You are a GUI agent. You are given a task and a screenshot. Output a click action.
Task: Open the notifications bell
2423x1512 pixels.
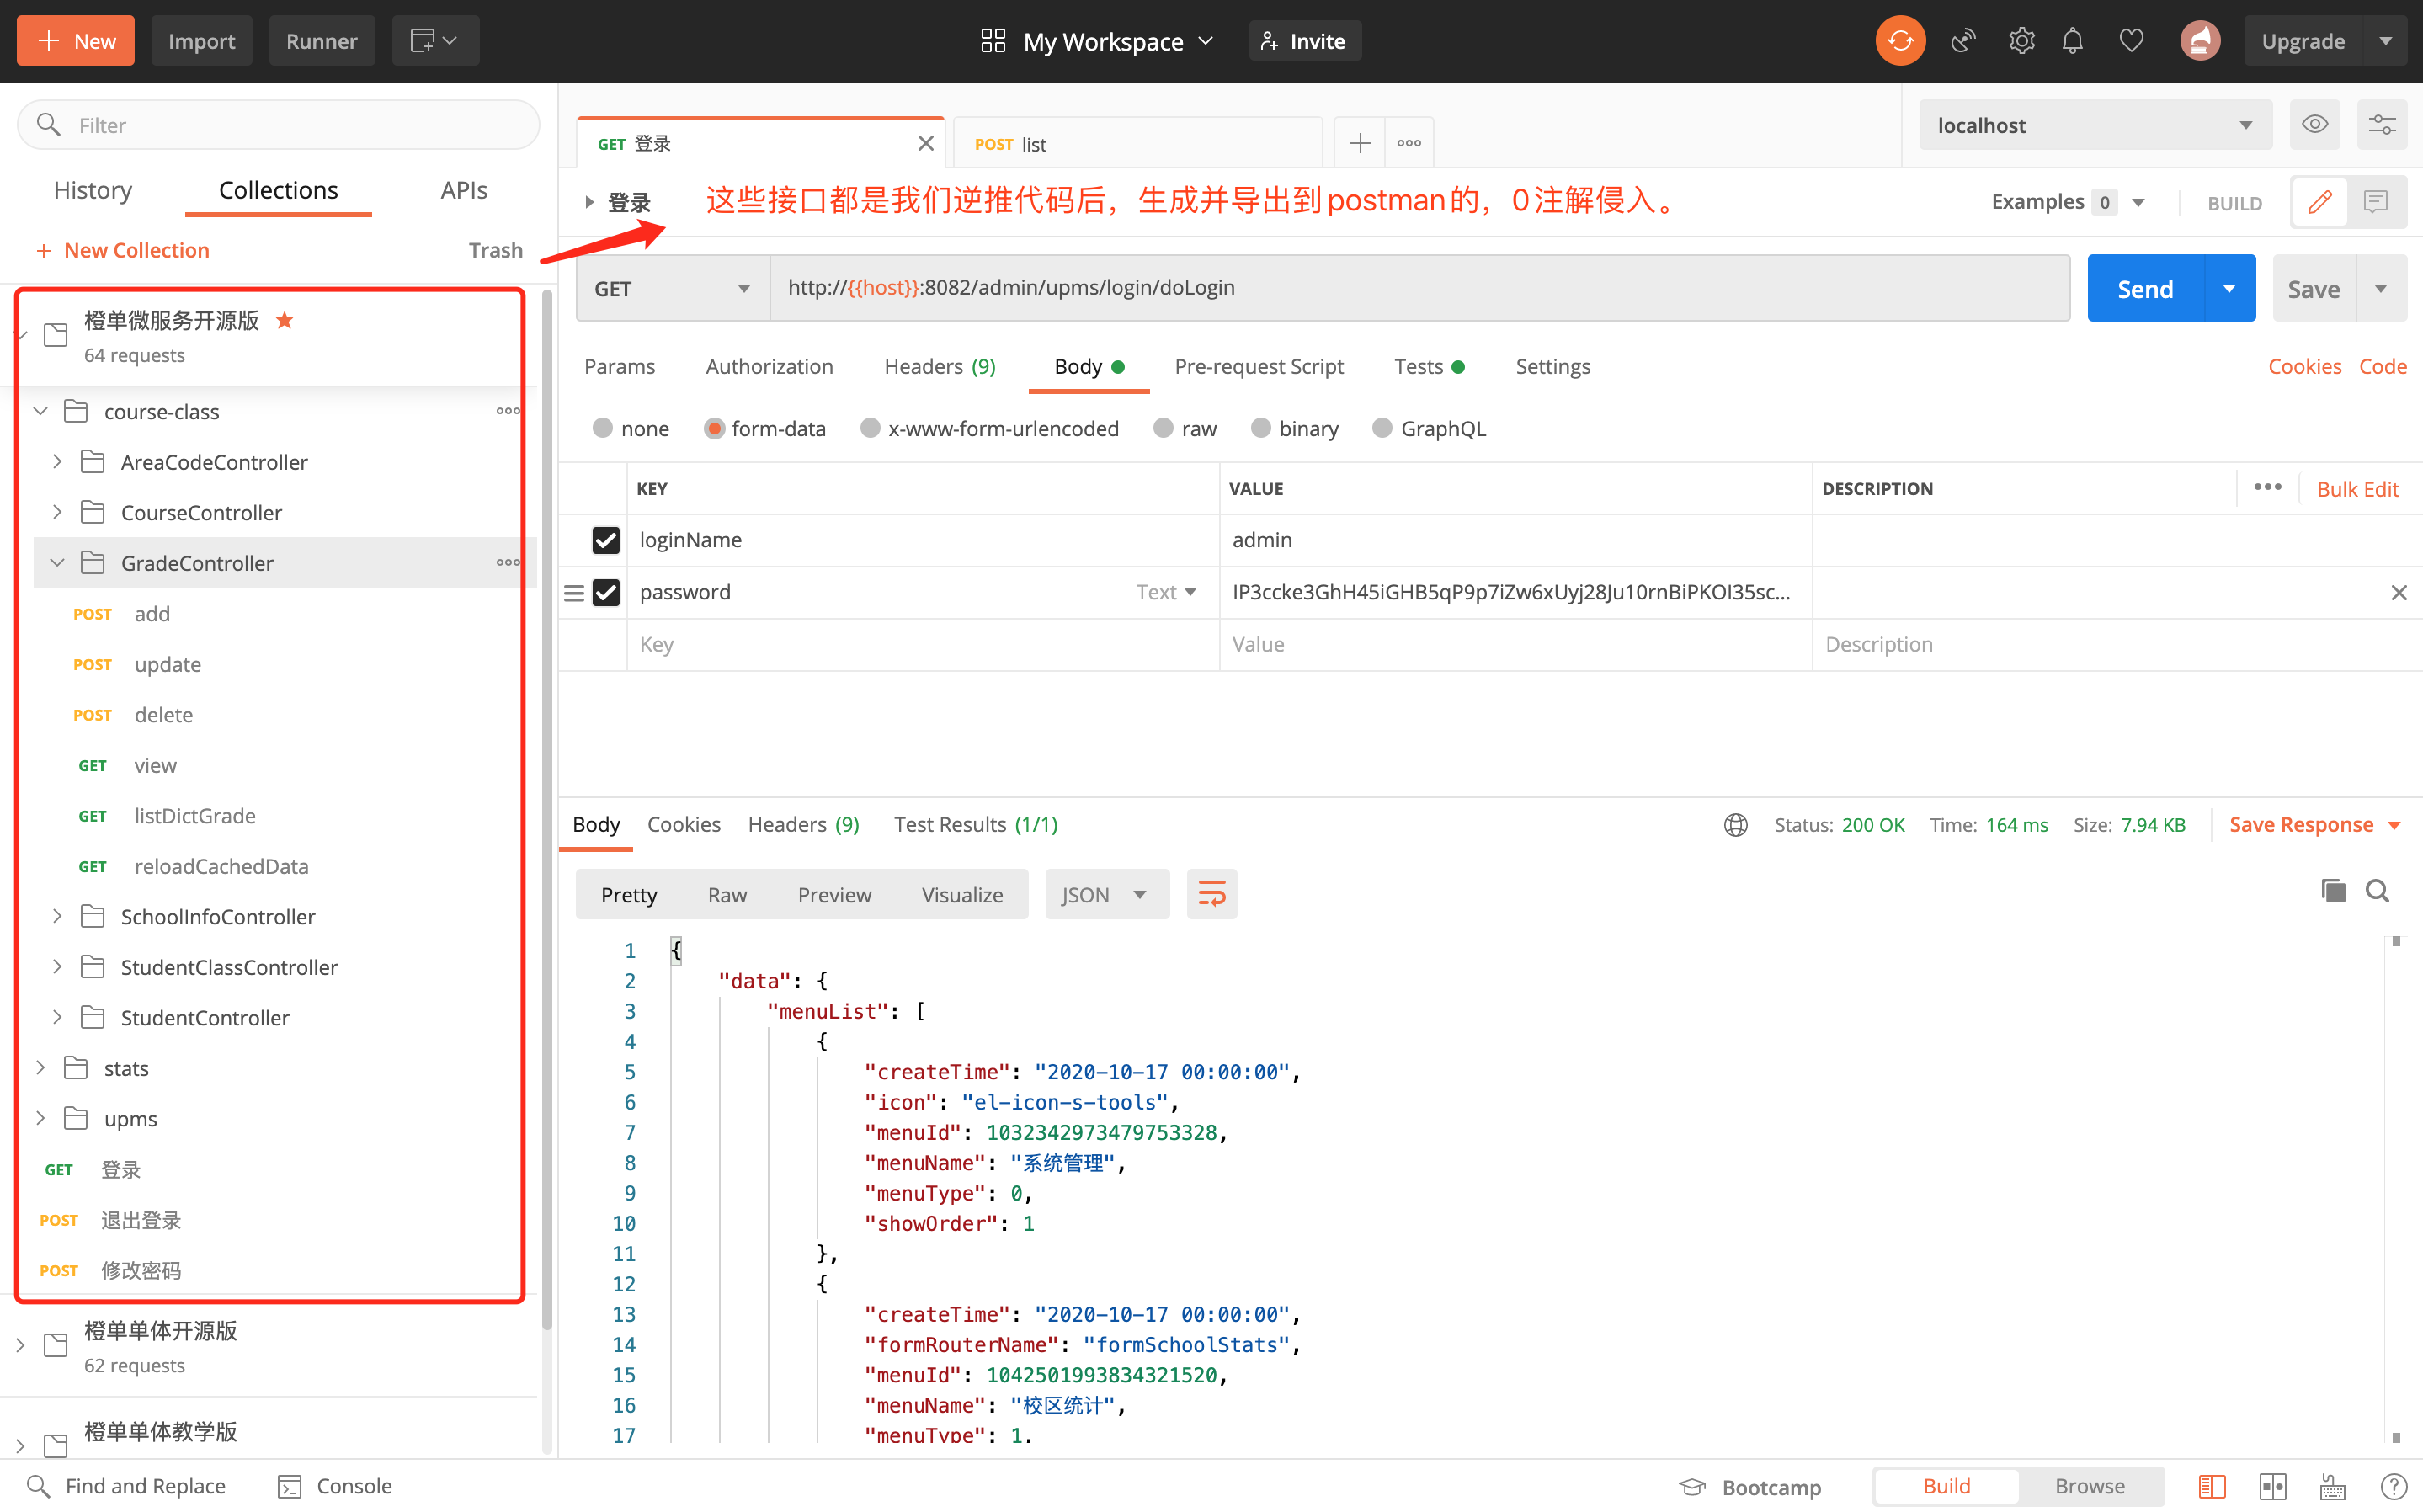[x=2073, y=41]
